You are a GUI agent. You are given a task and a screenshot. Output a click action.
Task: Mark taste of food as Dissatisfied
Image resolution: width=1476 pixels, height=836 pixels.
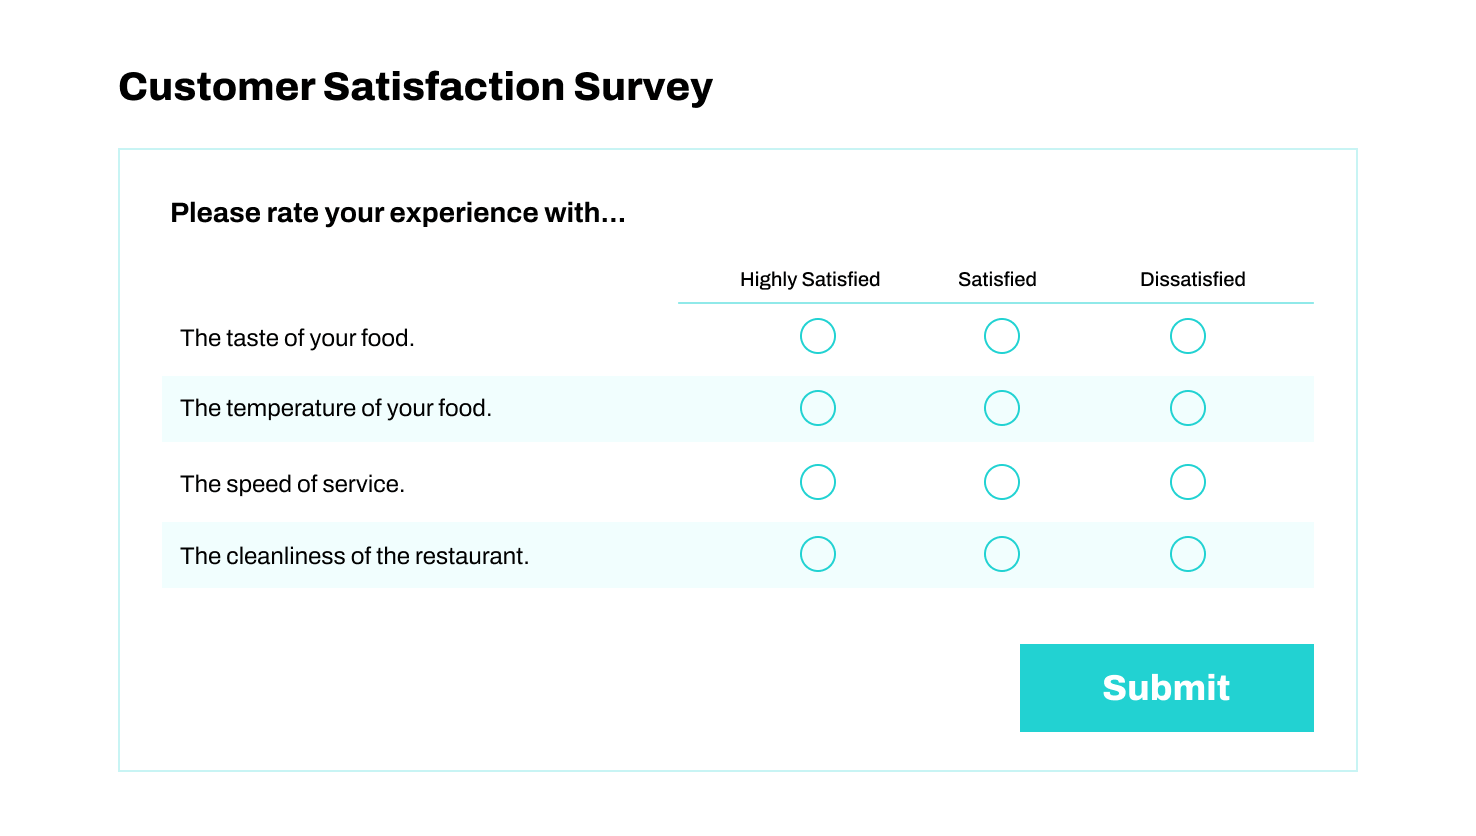(x=1187, y=336)
